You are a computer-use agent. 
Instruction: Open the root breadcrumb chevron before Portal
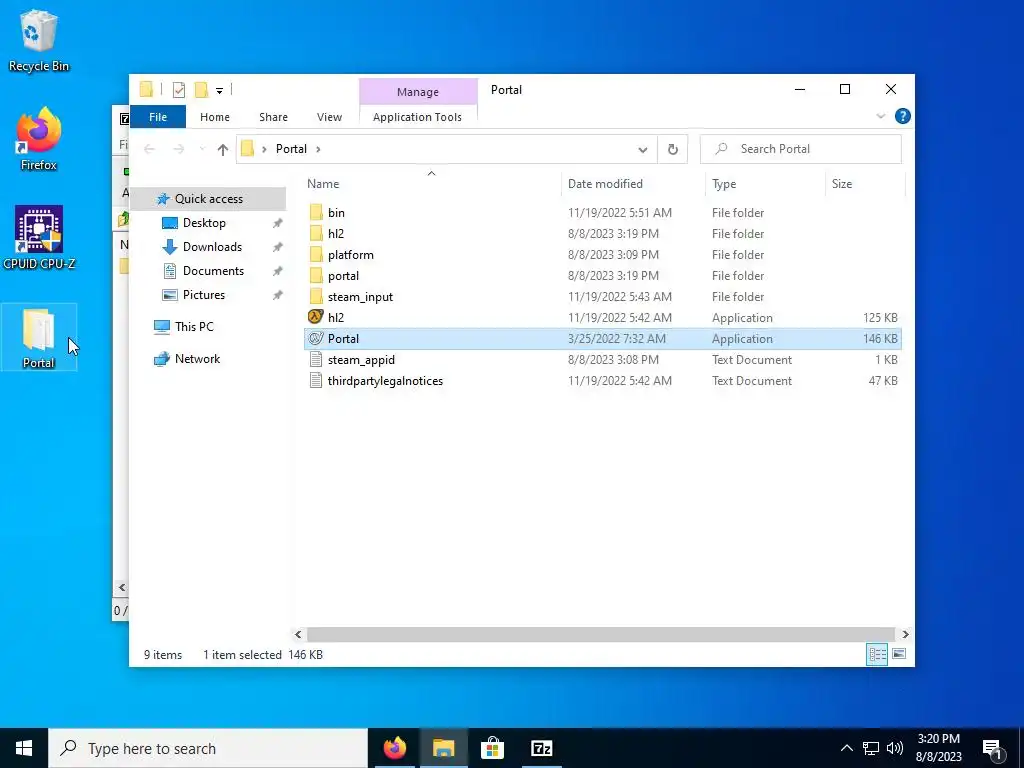[264, 149]
